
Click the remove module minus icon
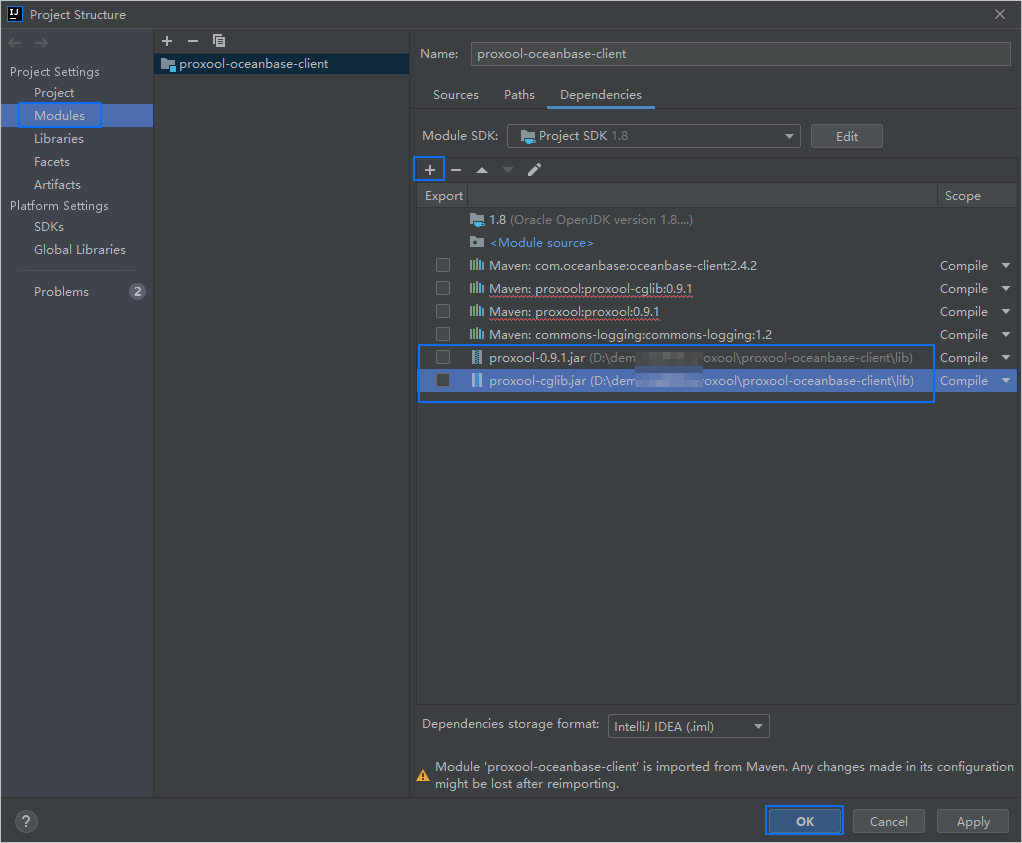pyautogui.click(x=193, y=41)
